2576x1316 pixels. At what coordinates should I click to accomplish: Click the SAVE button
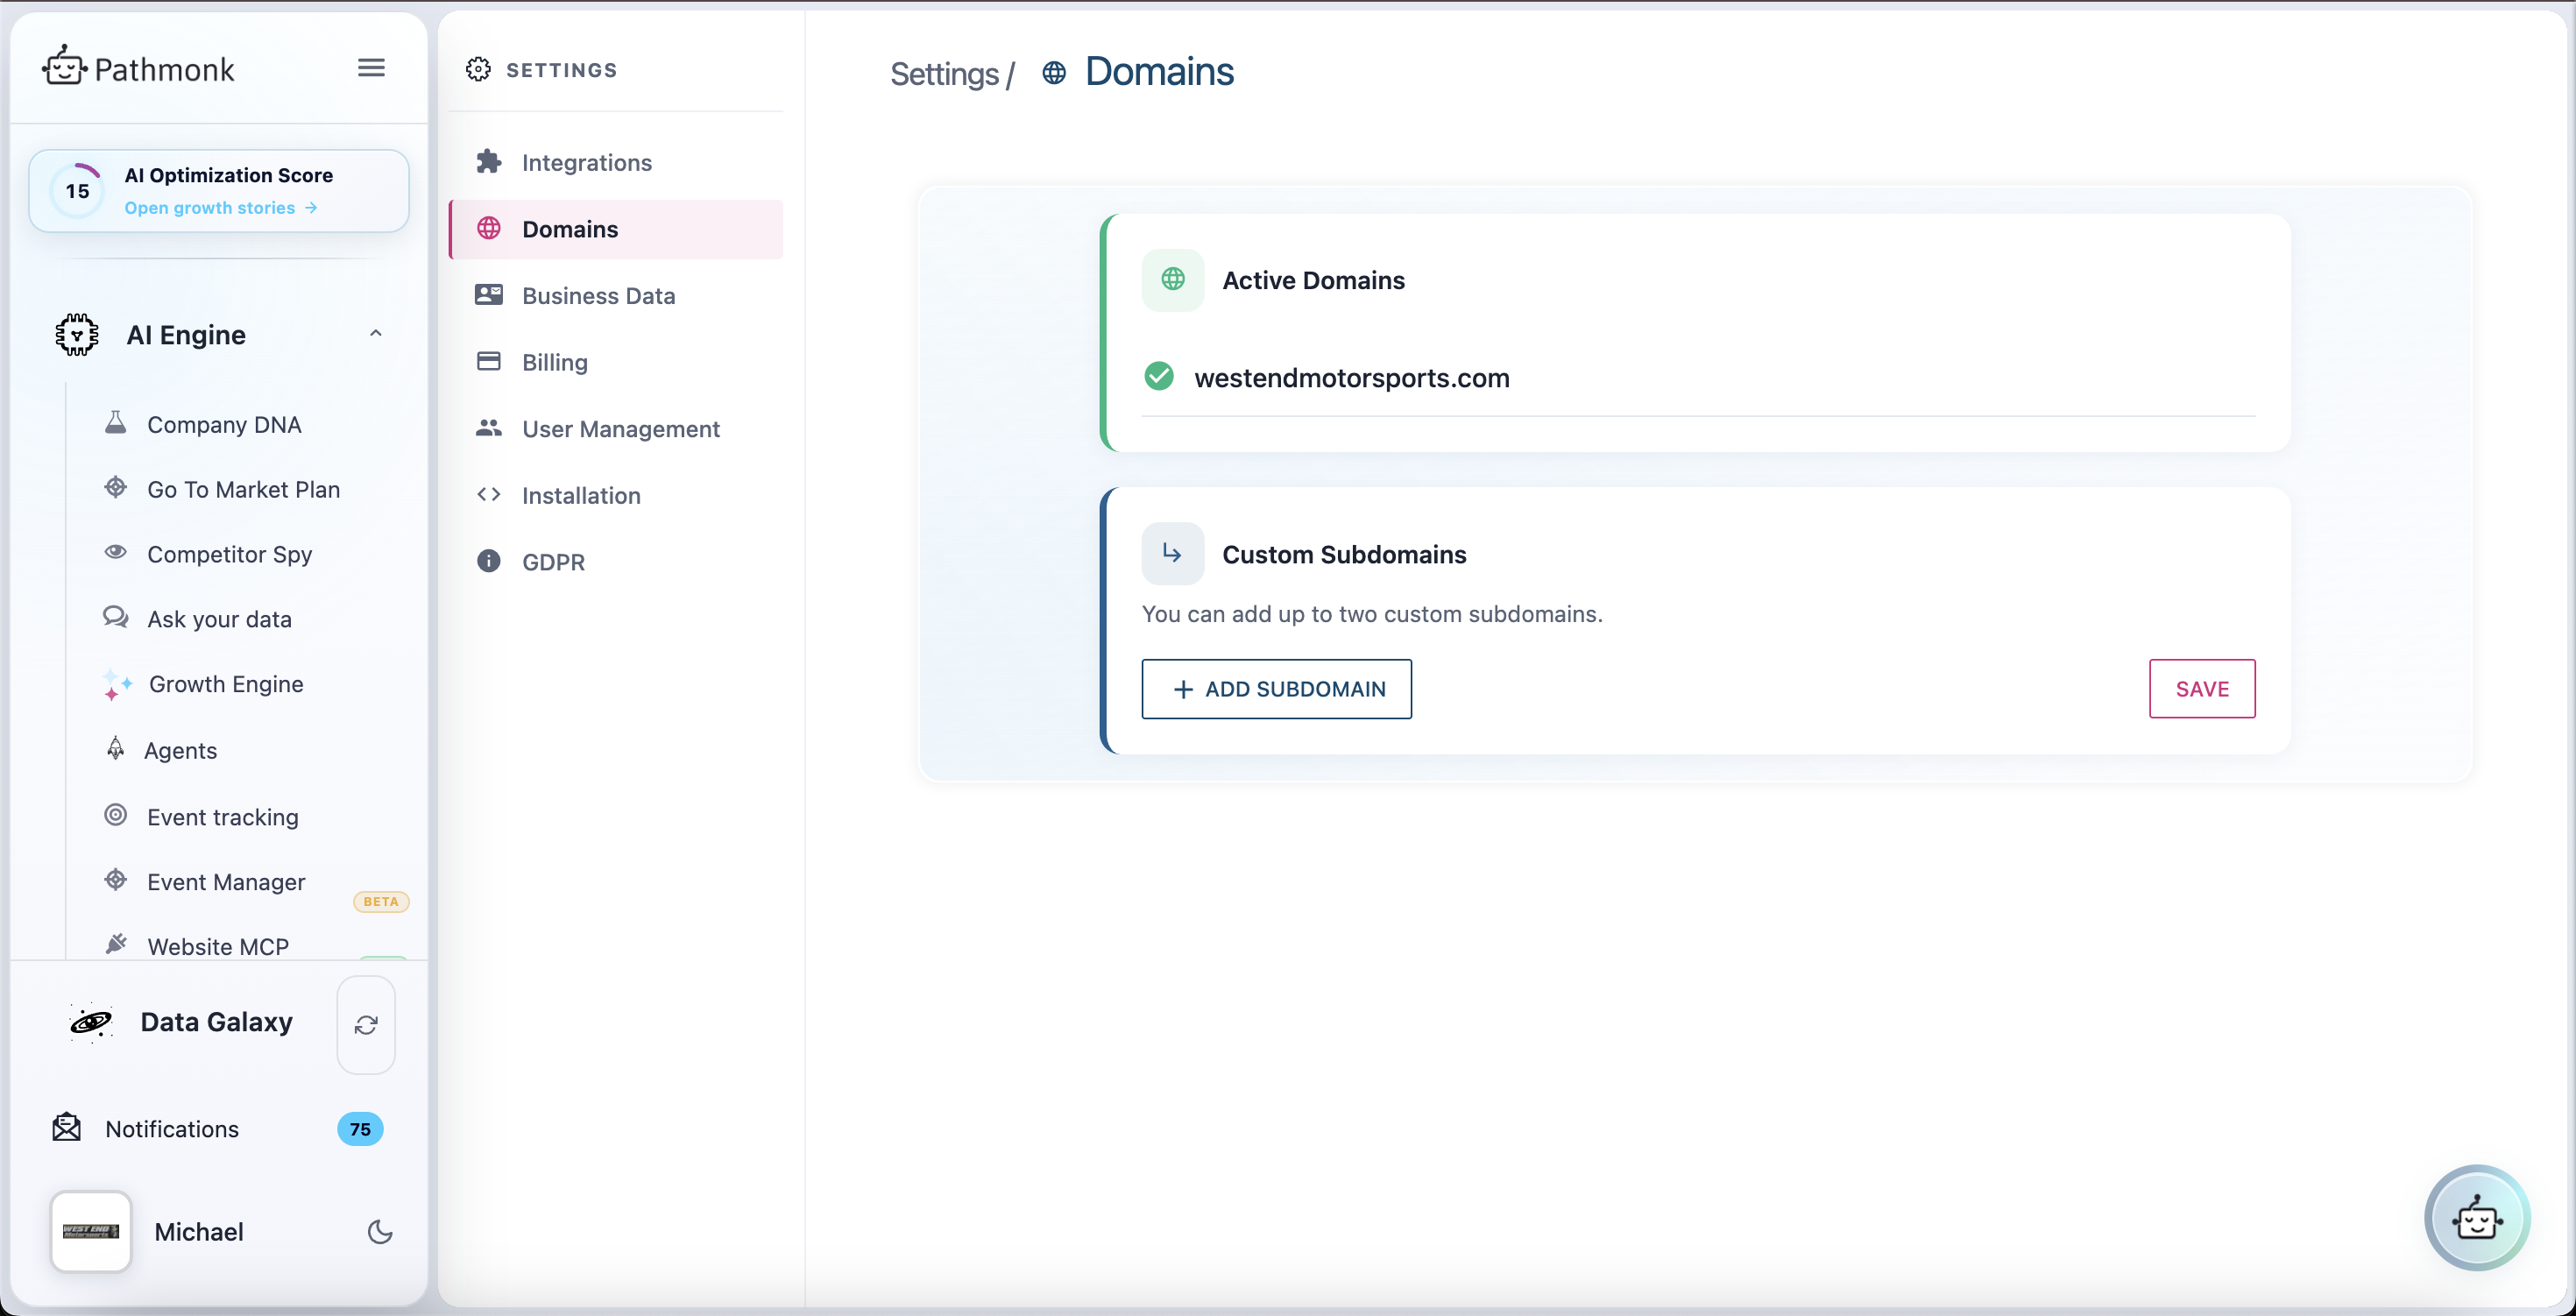tap(2202, 689)
